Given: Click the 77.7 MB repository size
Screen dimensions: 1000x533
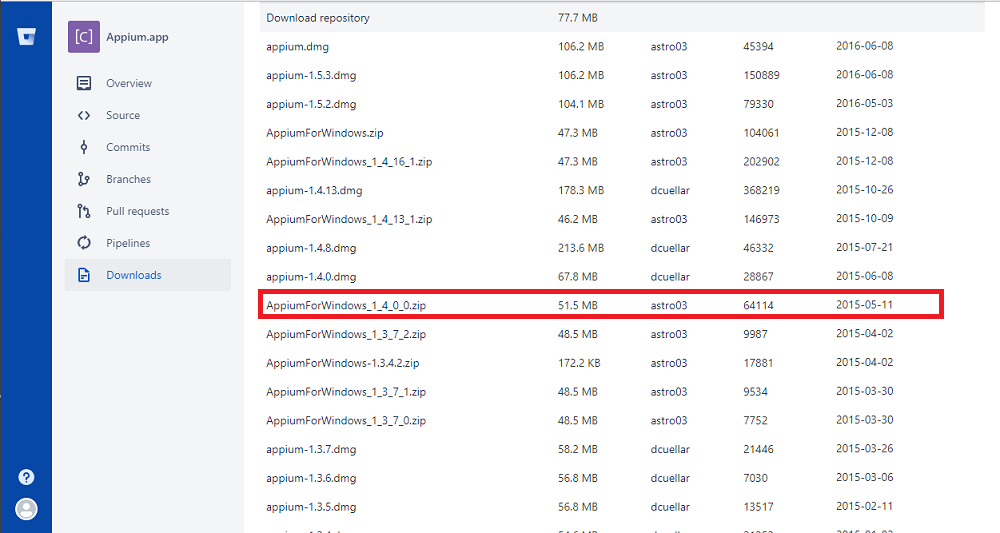Looking at the screenshot, I should 578,18.
